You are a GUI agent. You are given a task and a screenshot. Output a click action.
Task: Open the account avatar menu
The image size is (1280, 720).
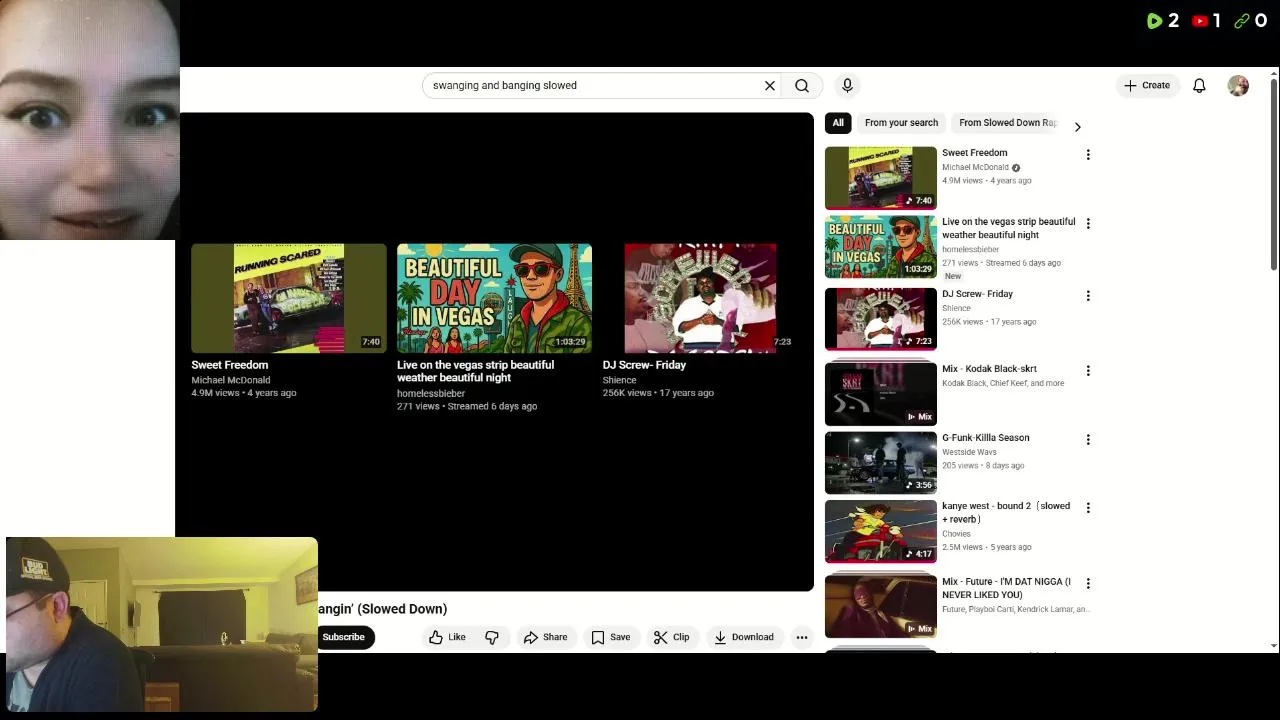pyautogui.click(x=1238, y=86)
